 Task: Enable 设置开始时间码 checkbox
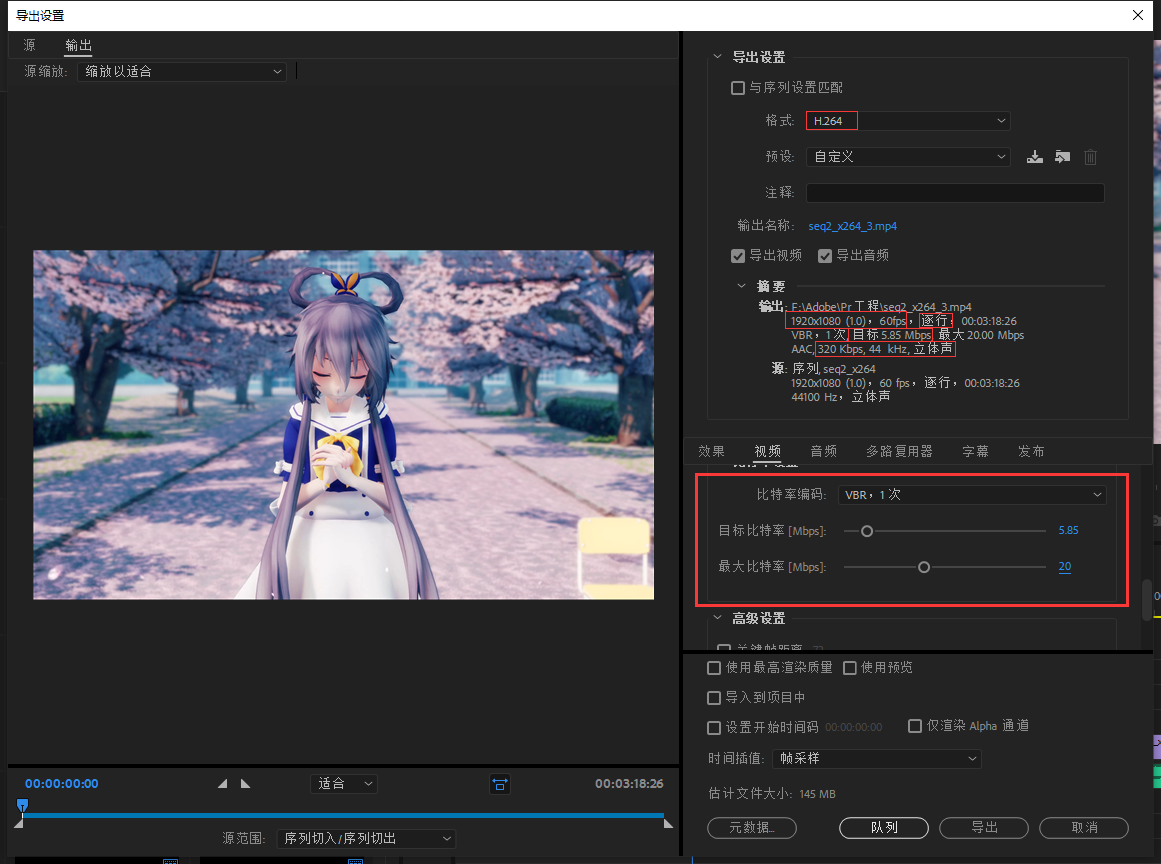(x=714, y=728)
